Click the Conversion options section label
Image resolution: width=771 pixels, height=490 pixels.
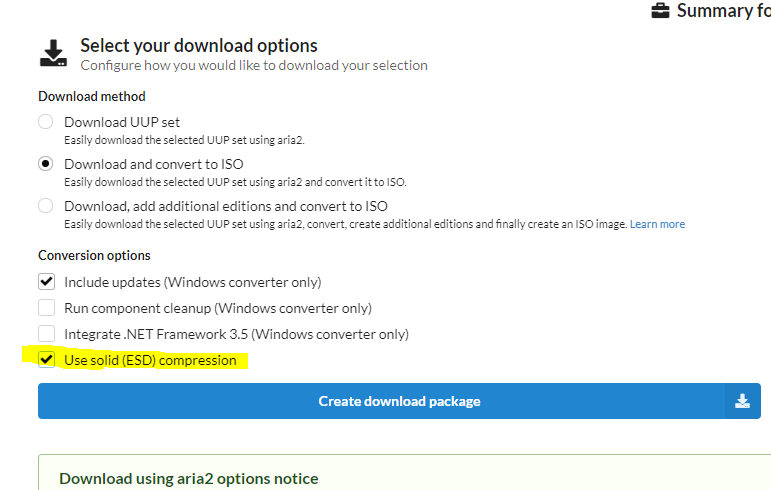[x=94, y=255]
